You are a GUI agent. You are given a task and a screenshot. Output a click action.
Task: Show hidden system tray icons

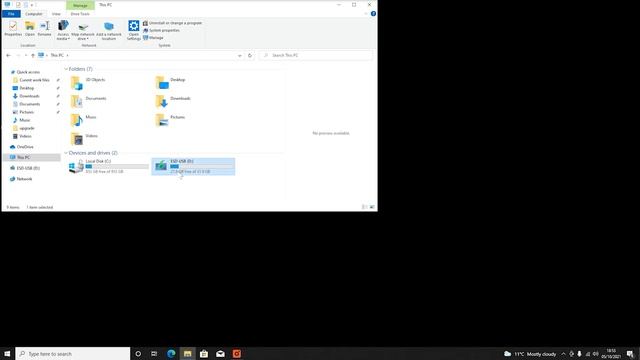click(x=563, y=354)
